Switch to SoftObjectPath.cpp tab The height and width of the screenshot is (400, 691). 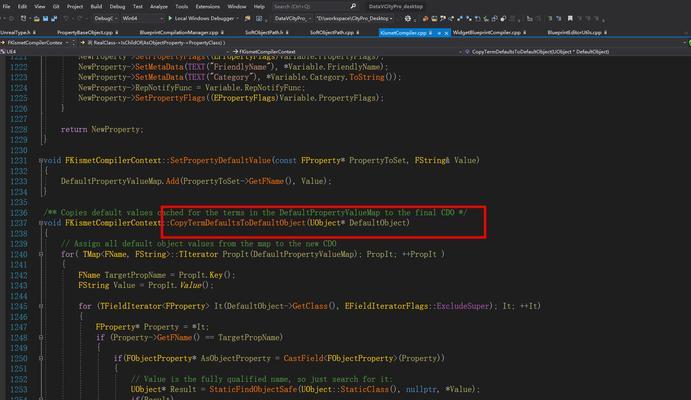pyautogui.click(x=334, y=33)
